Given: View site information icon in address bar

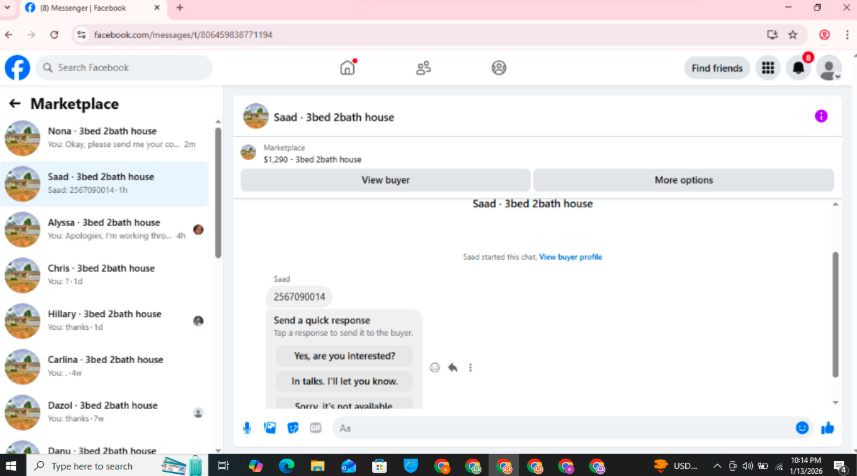Looking at the screenshot, I should point(81,34).
